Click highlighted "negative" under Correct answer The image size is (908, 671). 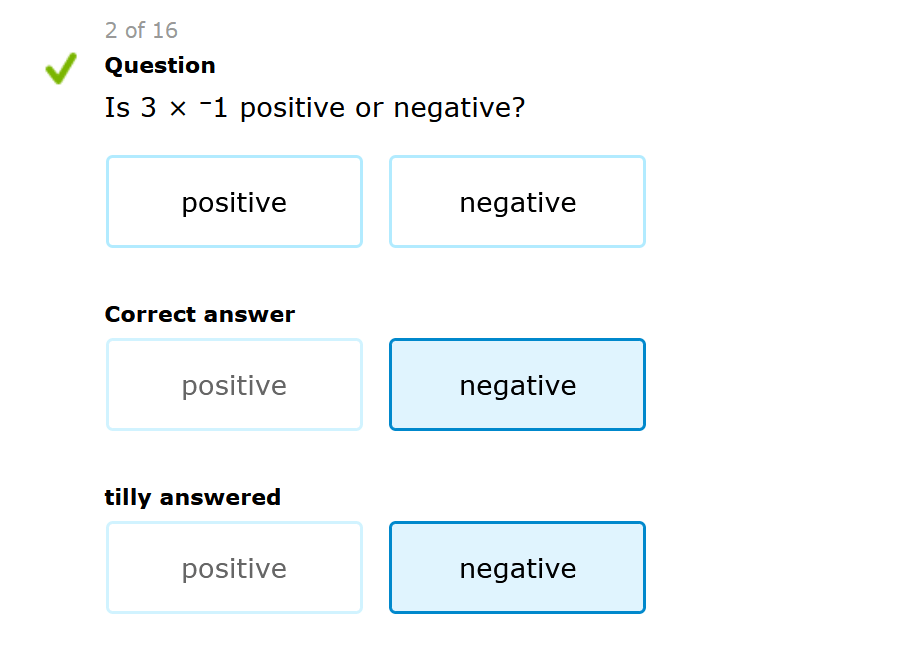tap(517, 385)
